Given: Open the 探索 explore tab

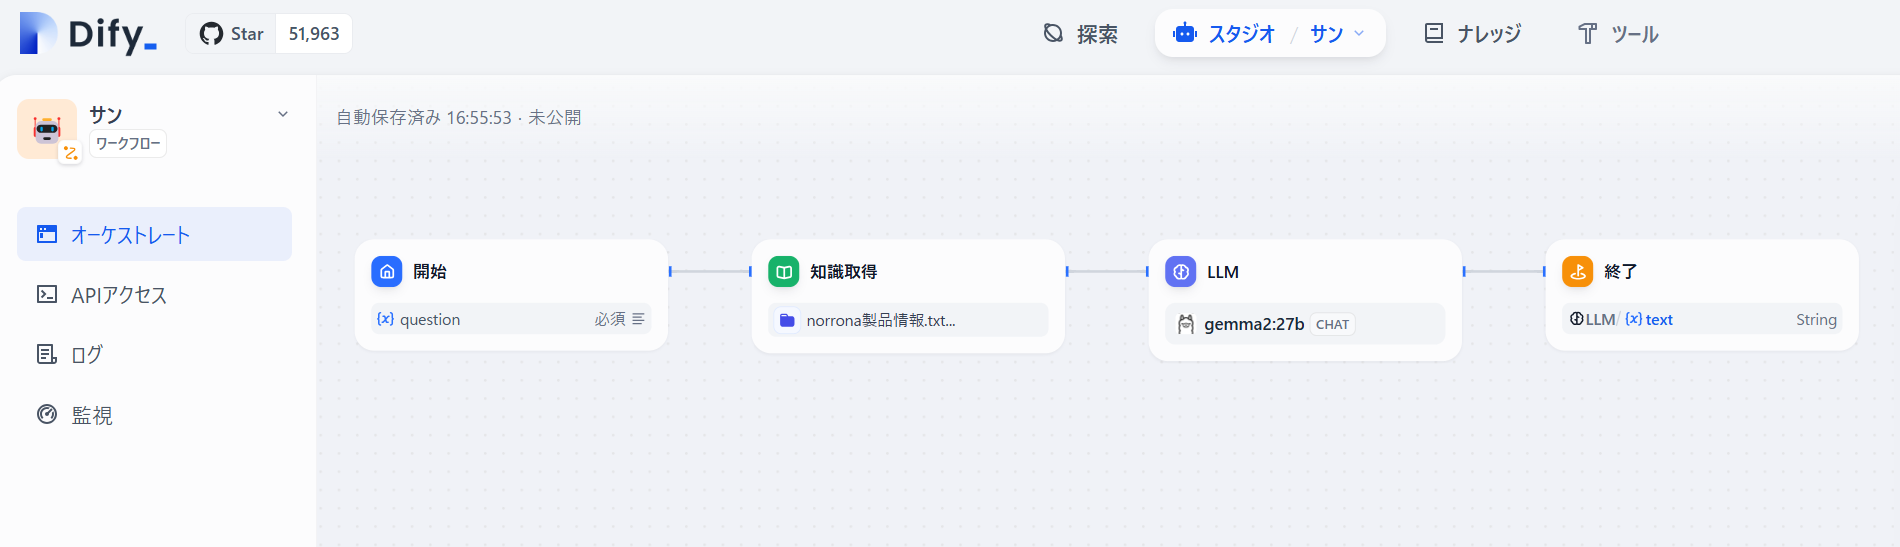Looking at the screenshot, I should (x=1080, y=34).
